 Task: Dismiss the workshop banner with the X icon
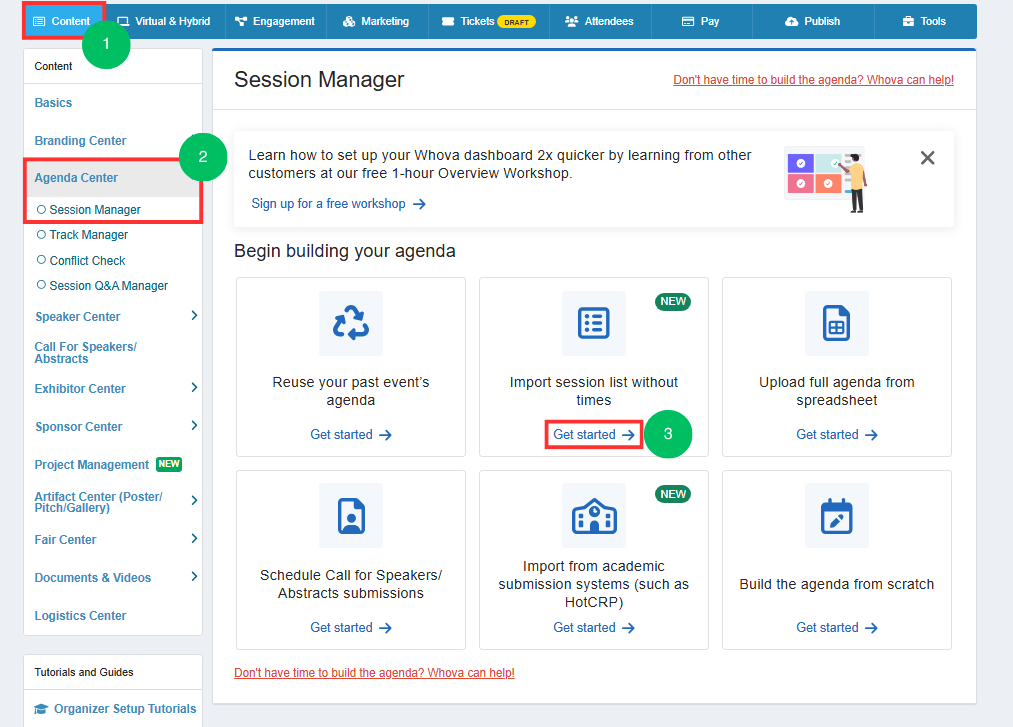click(x=927, y=158)
